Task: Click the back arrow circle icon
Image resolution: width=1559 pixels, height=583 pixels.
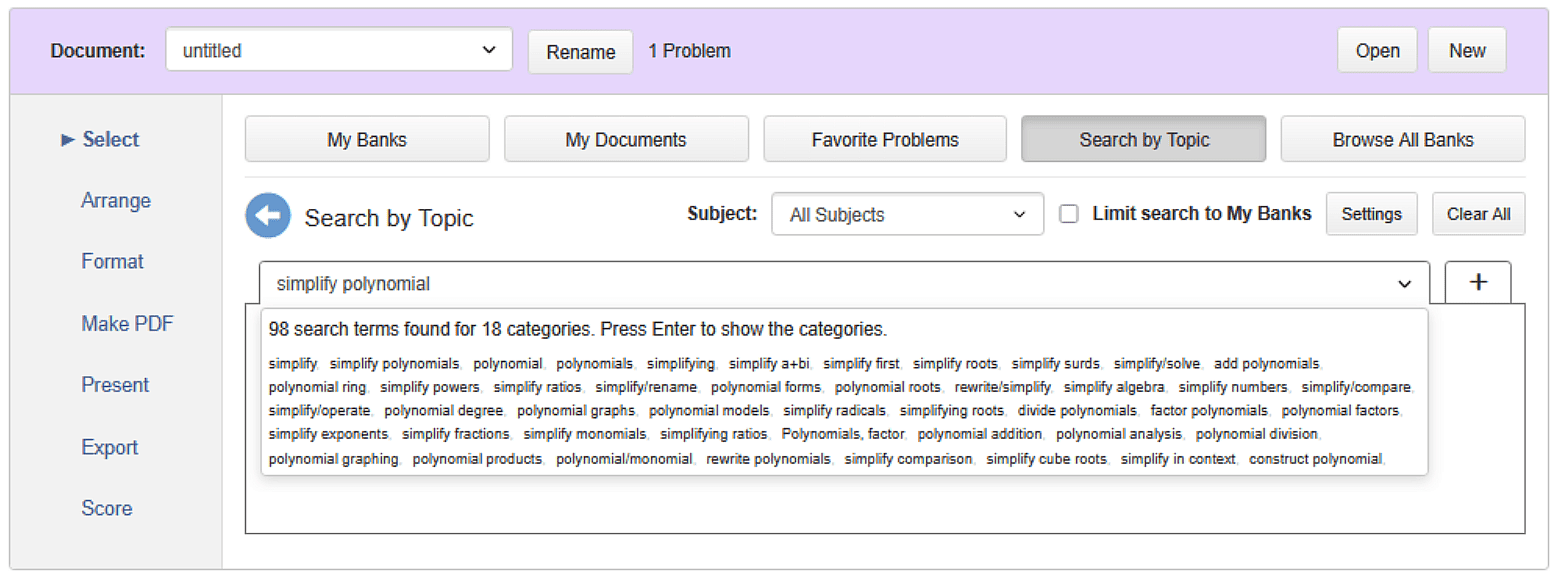Action: [267, 216]
